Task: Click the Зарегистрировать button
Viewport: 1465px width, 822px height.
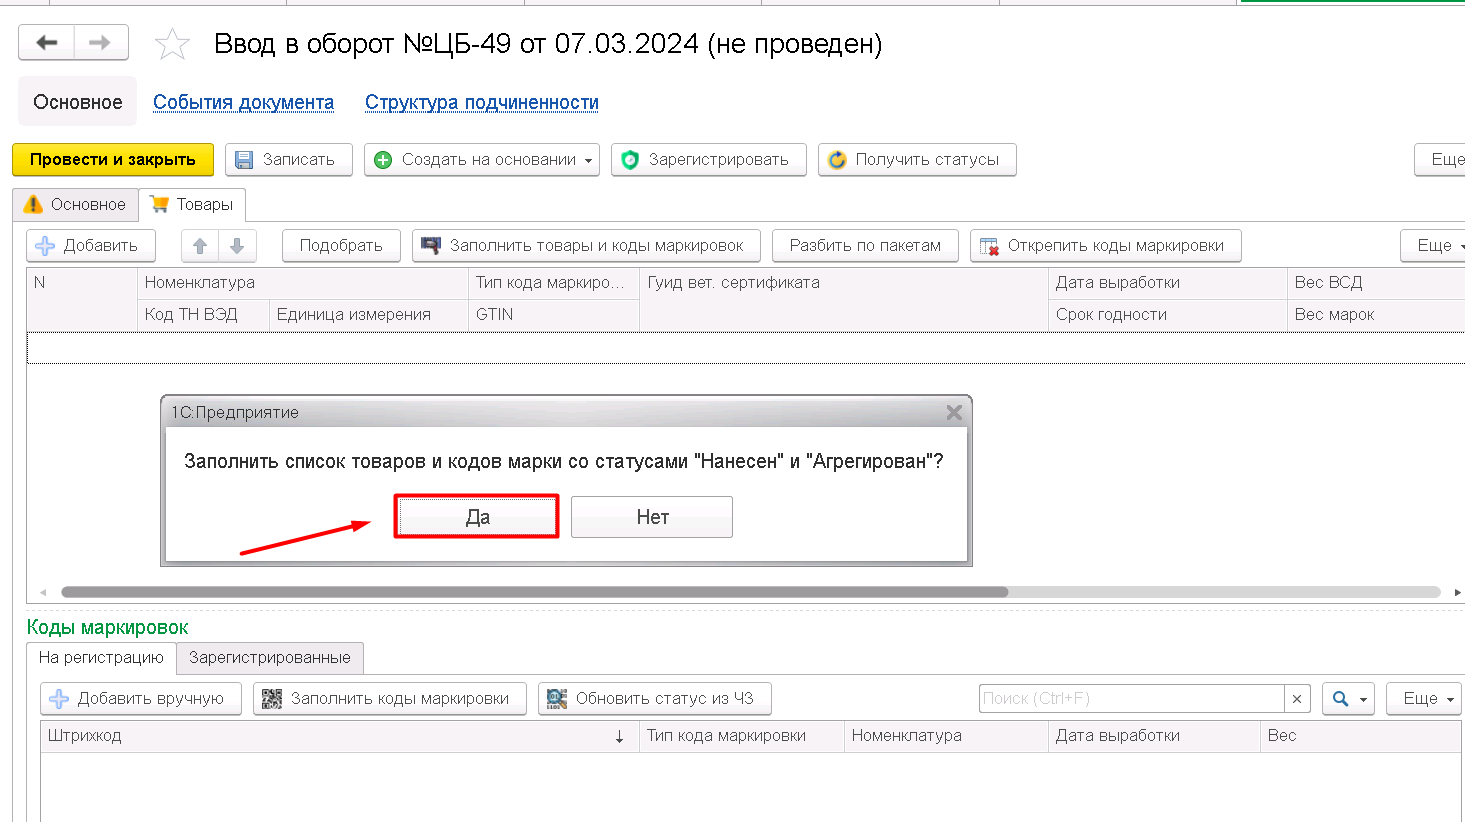Action: pyautogui.click(x=709, y=160)
